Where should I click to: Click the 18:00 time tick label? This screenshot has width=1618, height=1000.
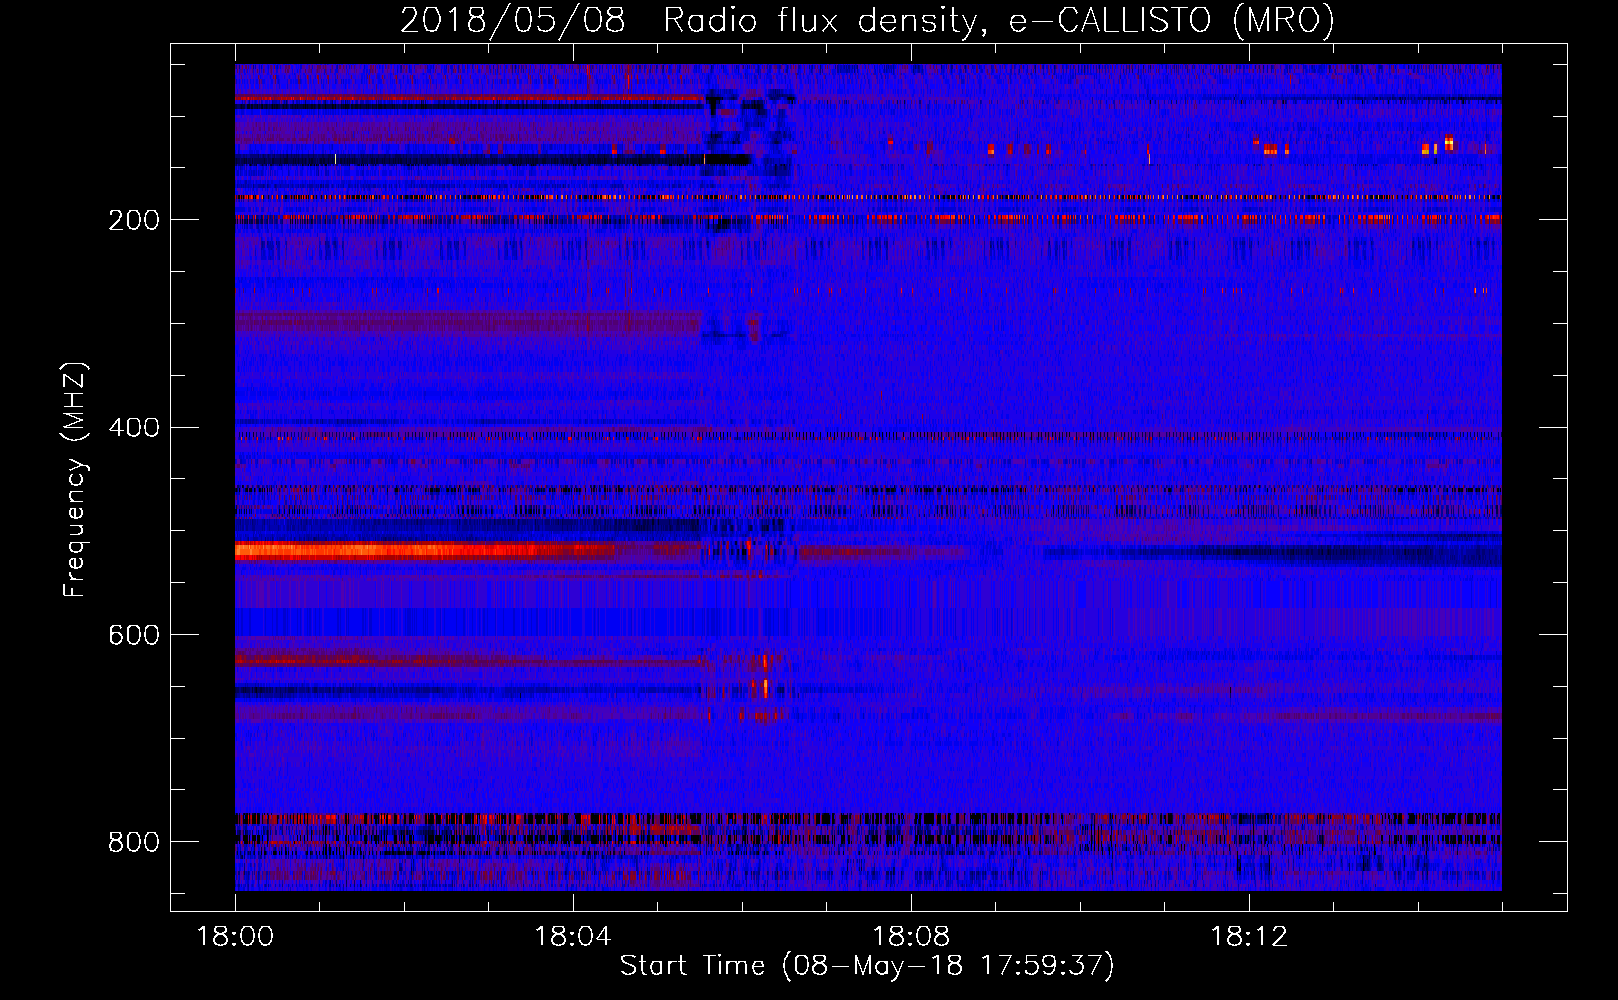click(235, 937)
